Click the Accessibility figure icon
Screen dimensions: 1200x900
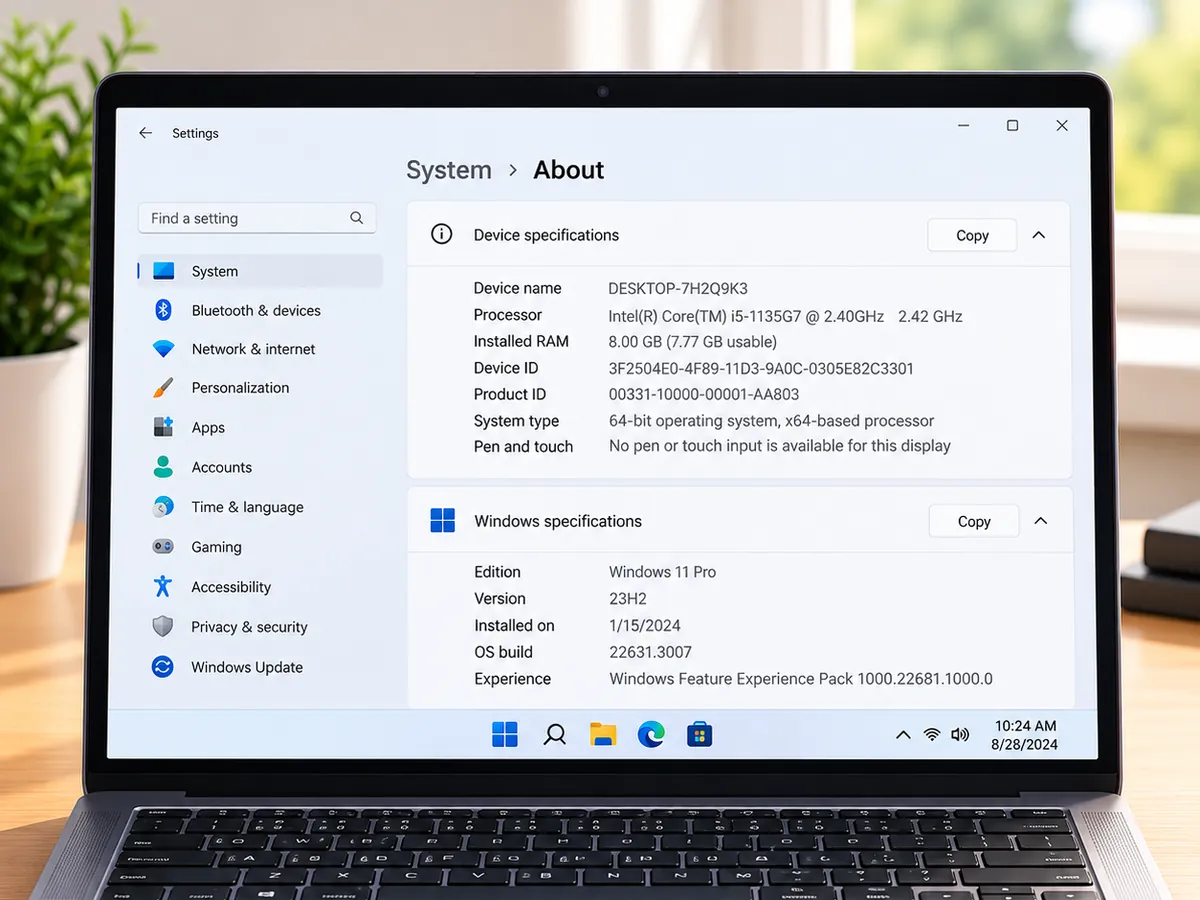tap(163, 586)
